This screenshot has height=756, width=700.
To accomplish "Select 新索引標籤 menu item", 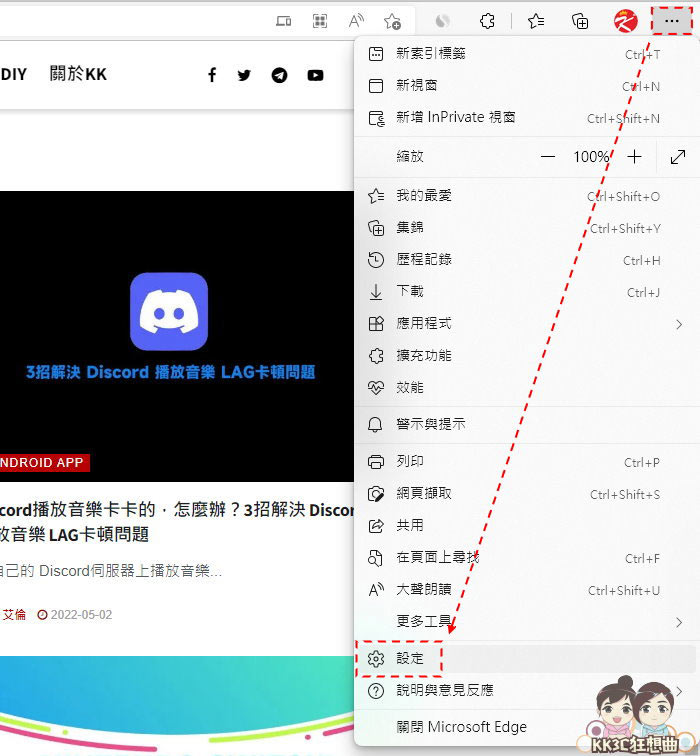I will [x=526, y=54].
